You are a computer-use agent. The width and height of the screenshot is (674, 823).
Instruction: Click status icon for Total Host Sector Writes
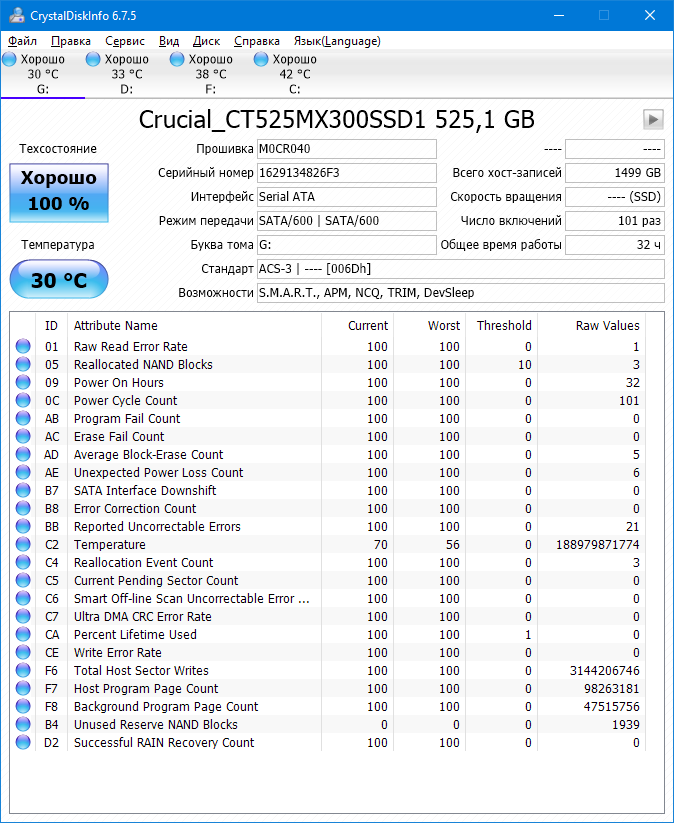point(23,670)
